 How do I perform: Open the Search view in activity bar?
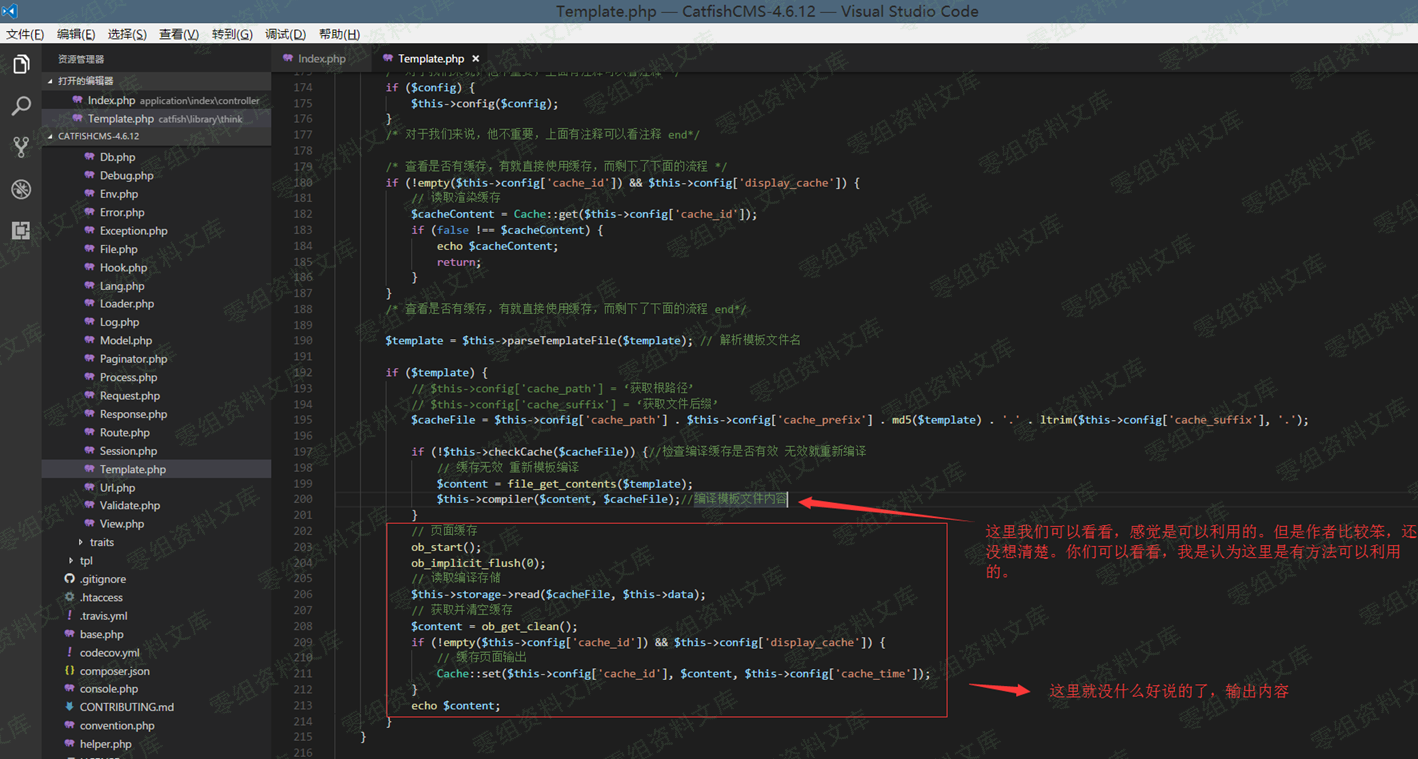point(21,106)
